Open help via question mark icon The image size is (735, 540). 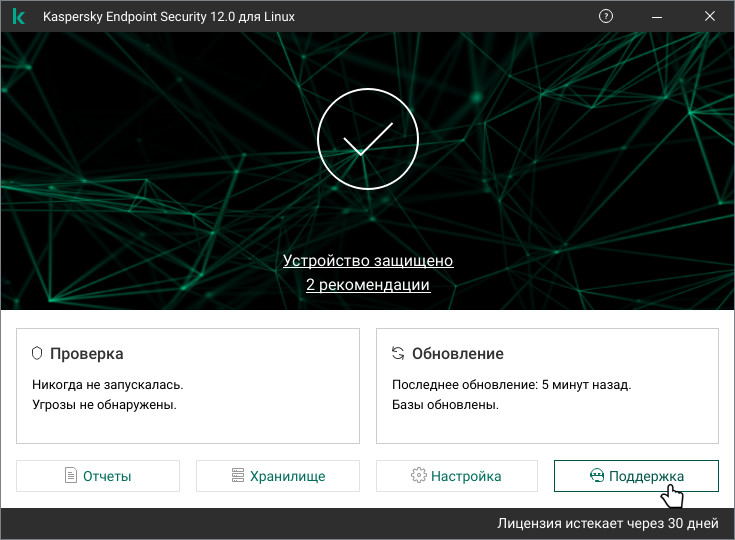pos(606,16)
